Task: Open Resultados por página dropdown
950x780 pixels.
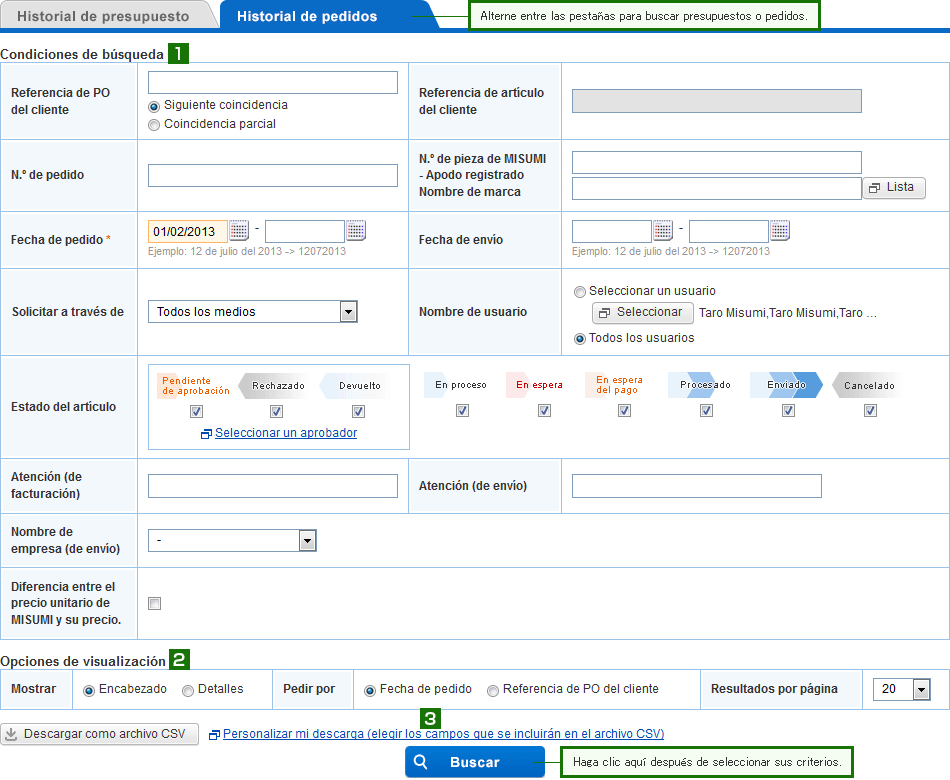Action: tap(902, 689)
